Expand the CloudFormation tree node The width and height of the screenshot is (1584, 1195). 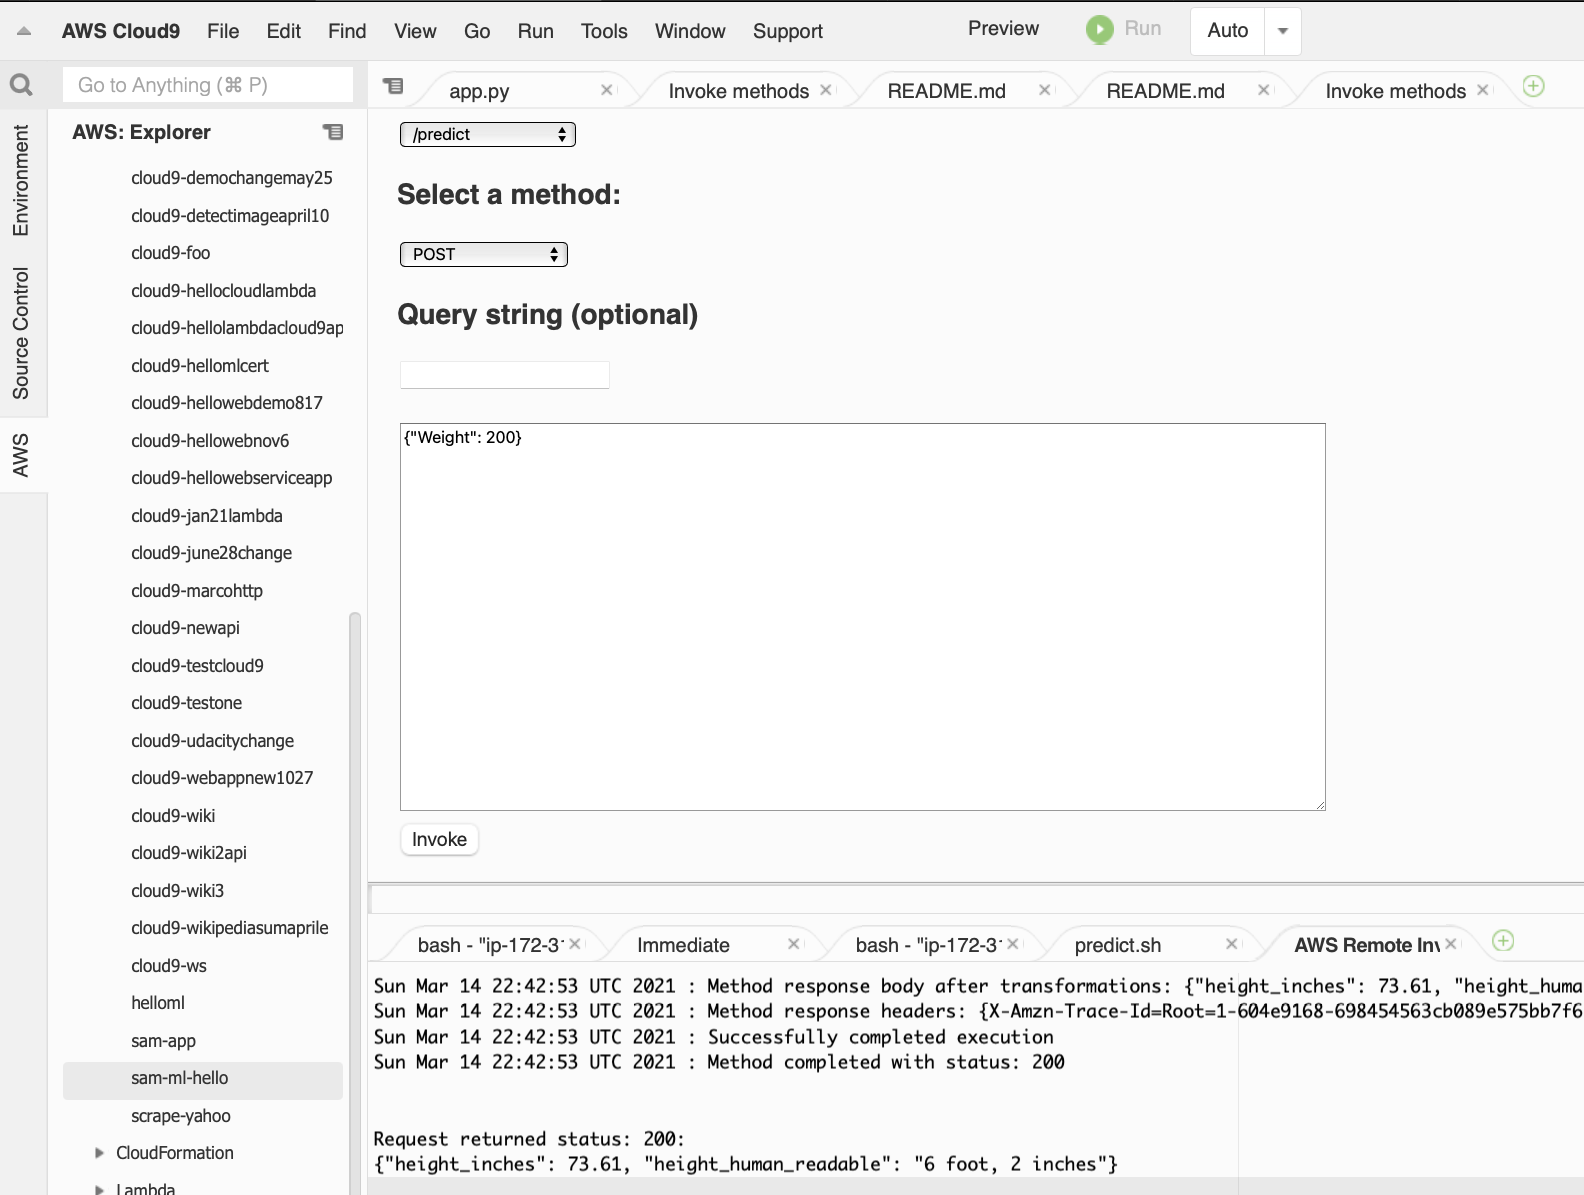point(99,1153)
